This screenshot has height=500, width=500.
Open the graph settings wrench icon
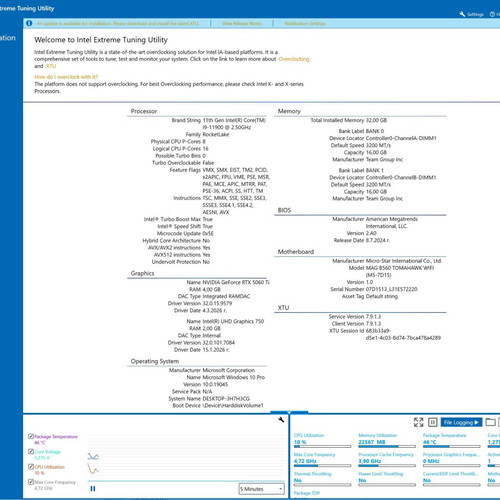[x=281, y=420]
